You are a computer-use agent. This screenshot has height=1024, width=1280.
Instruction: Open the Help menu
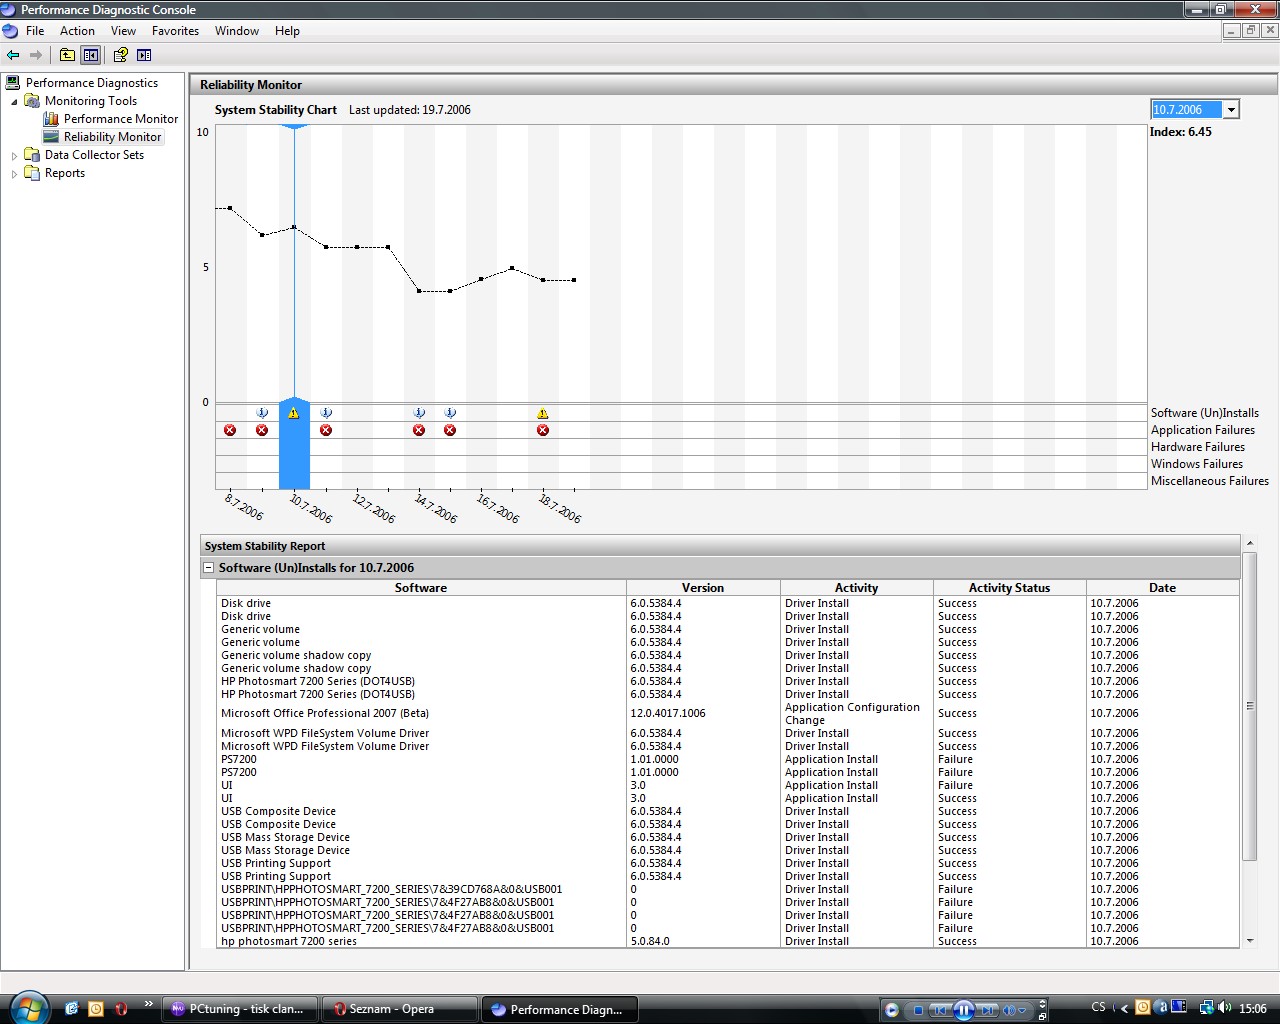click(x=287, y=31)
